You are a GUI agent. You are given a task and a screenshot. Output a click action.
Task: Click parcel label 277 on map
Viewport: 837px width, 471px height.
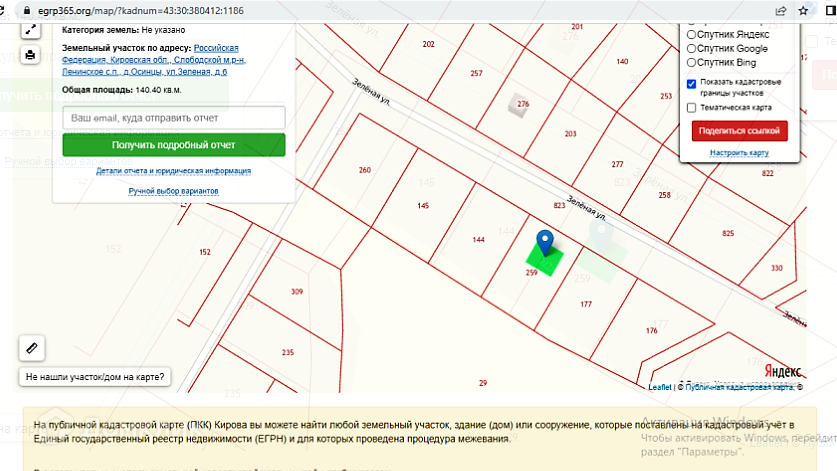[618, 164]
